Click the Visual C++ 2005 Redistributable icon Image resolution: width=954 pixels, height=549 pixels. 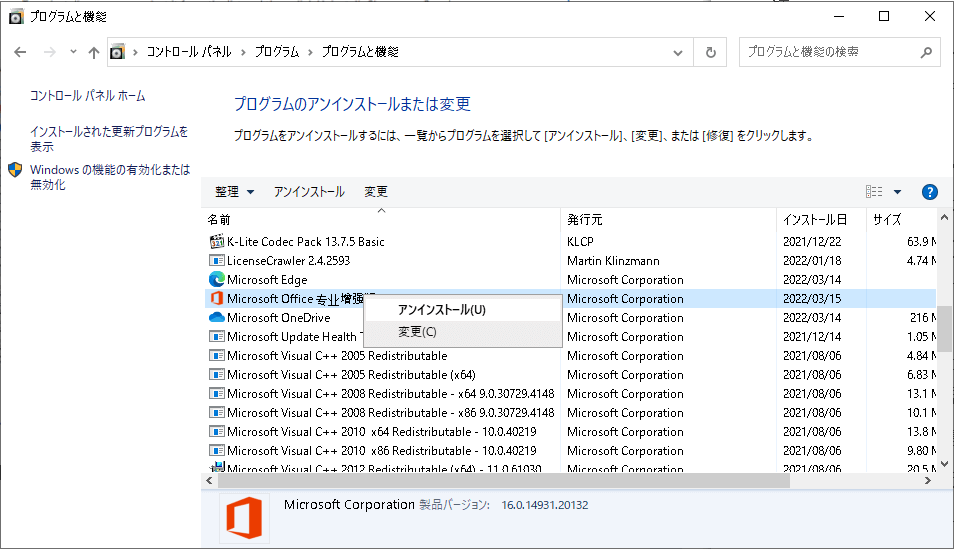[x=217, y=355]
